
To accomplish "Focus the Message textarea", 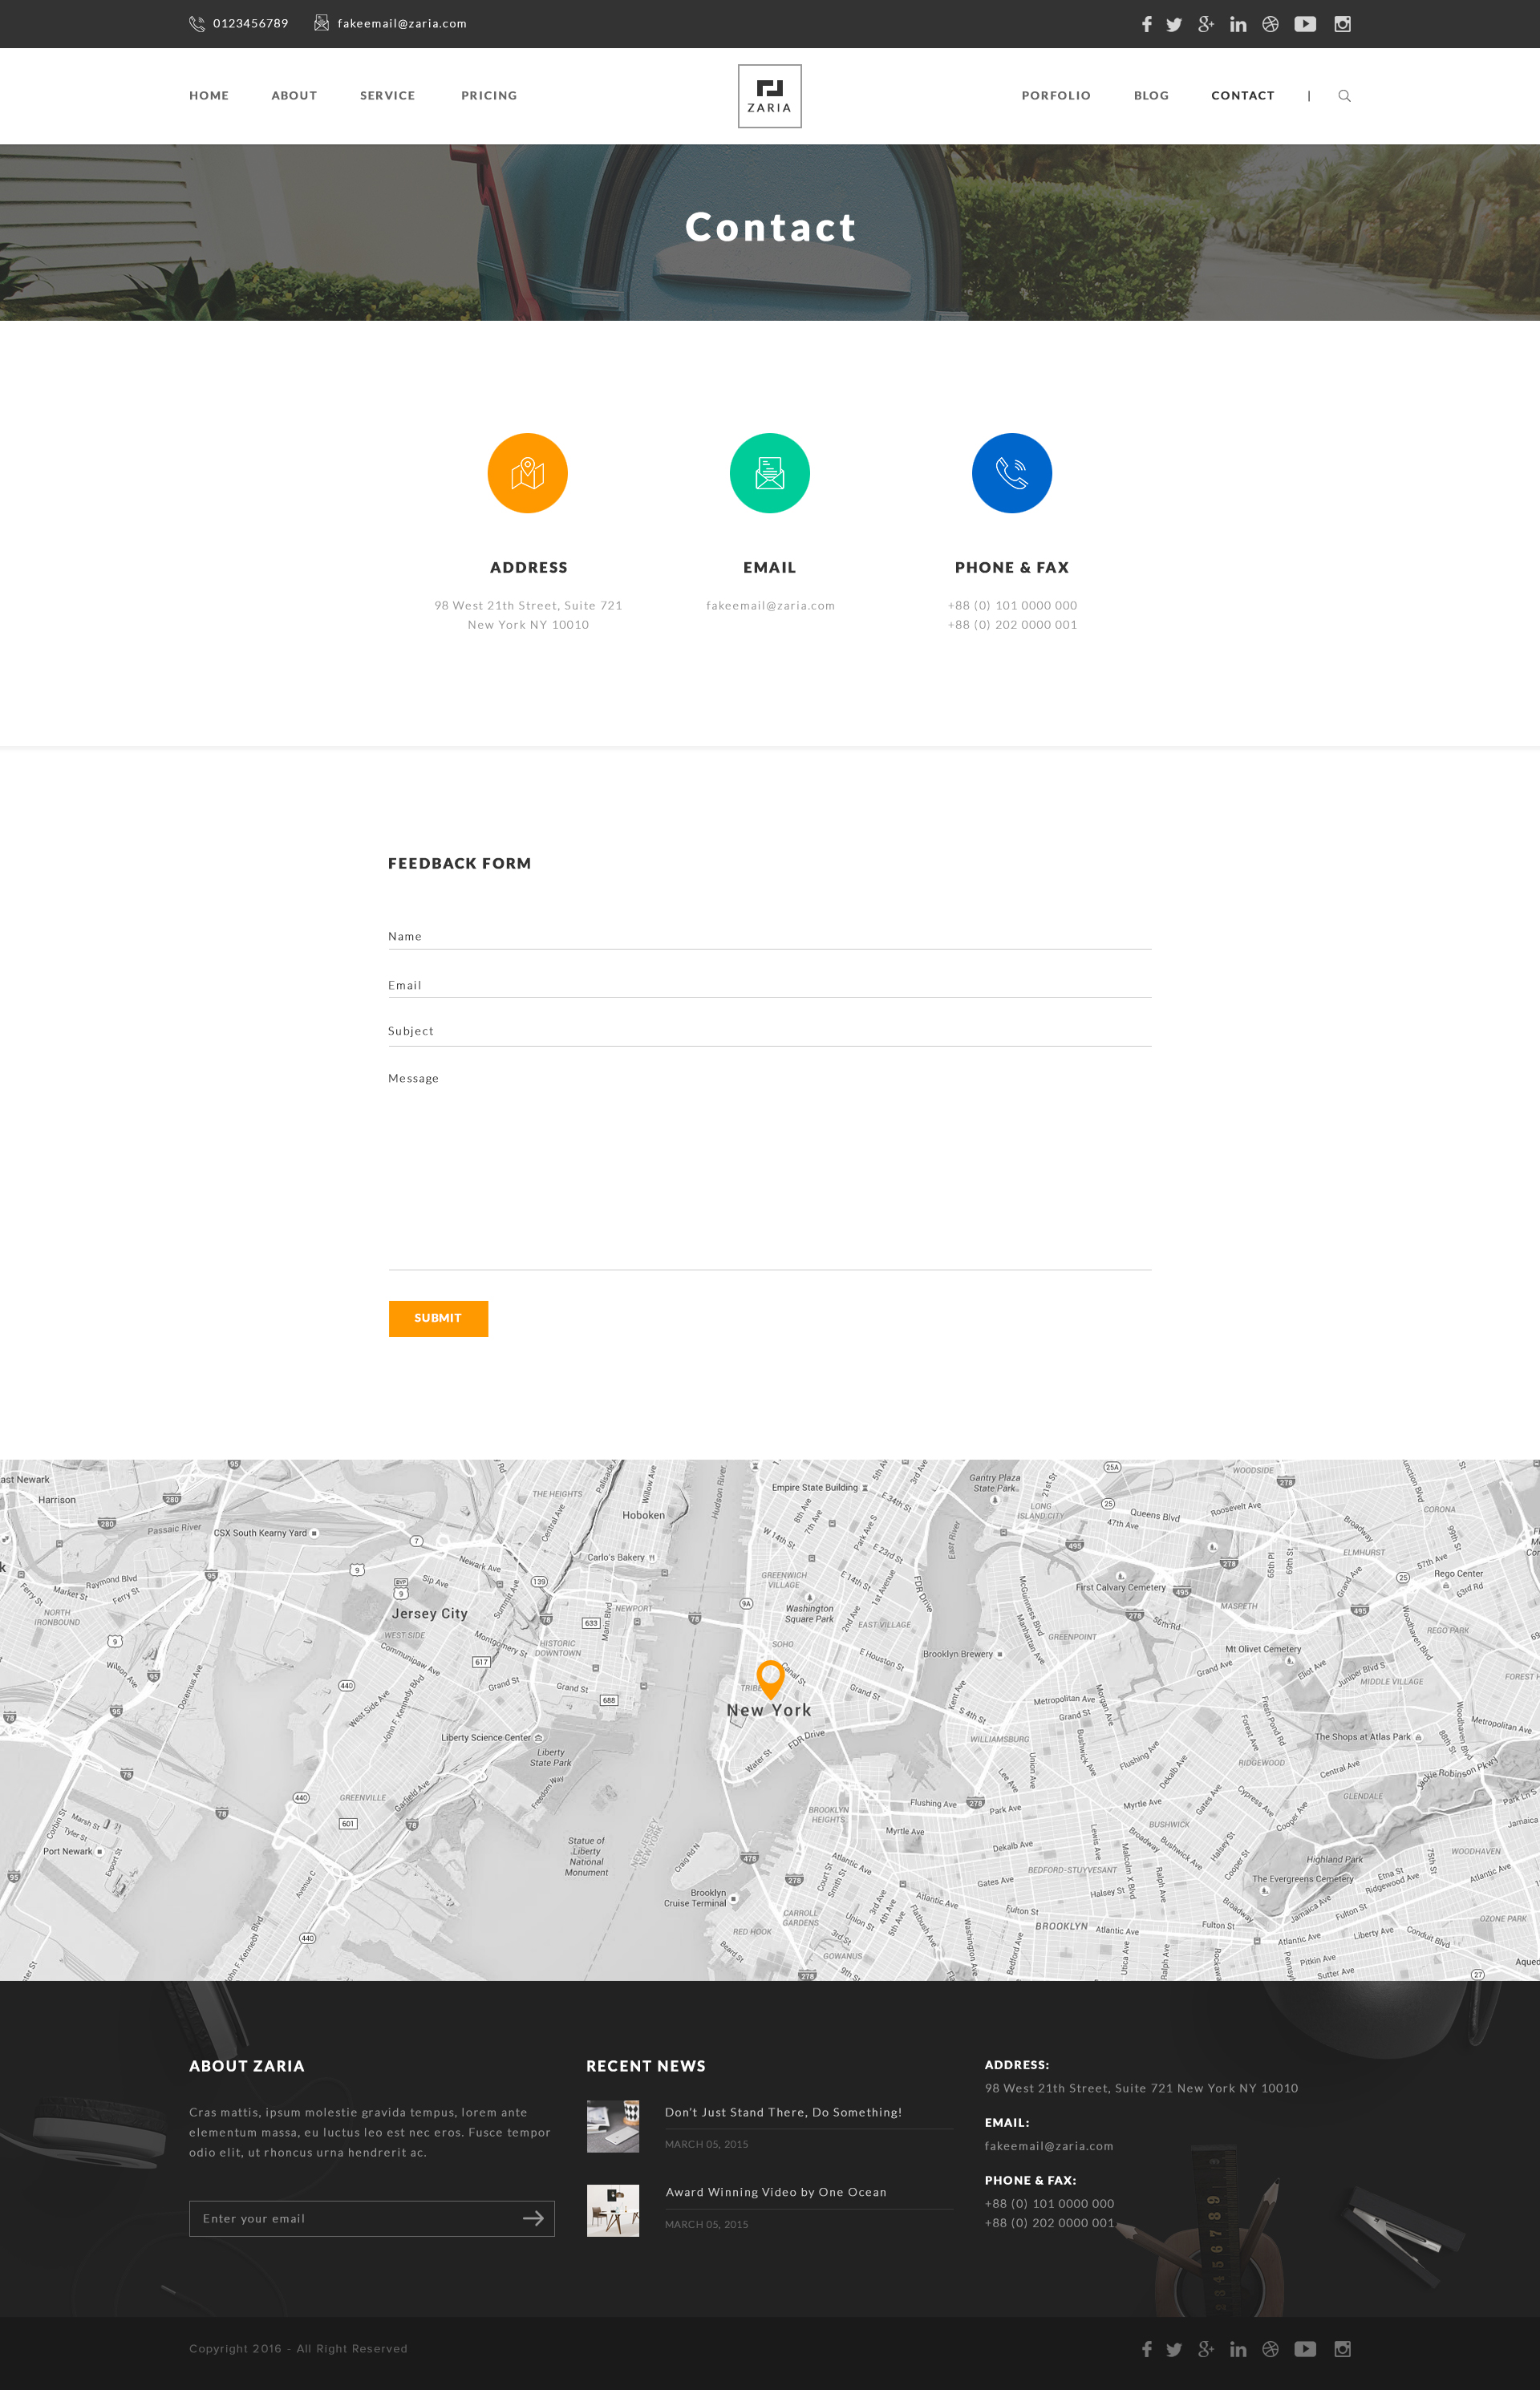I will point(769,1170).
